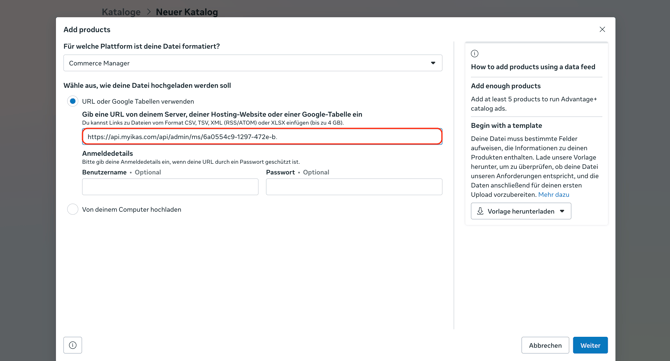Click the breadcrumb chevron separator
670x361 pixels.
coord(148,12)
